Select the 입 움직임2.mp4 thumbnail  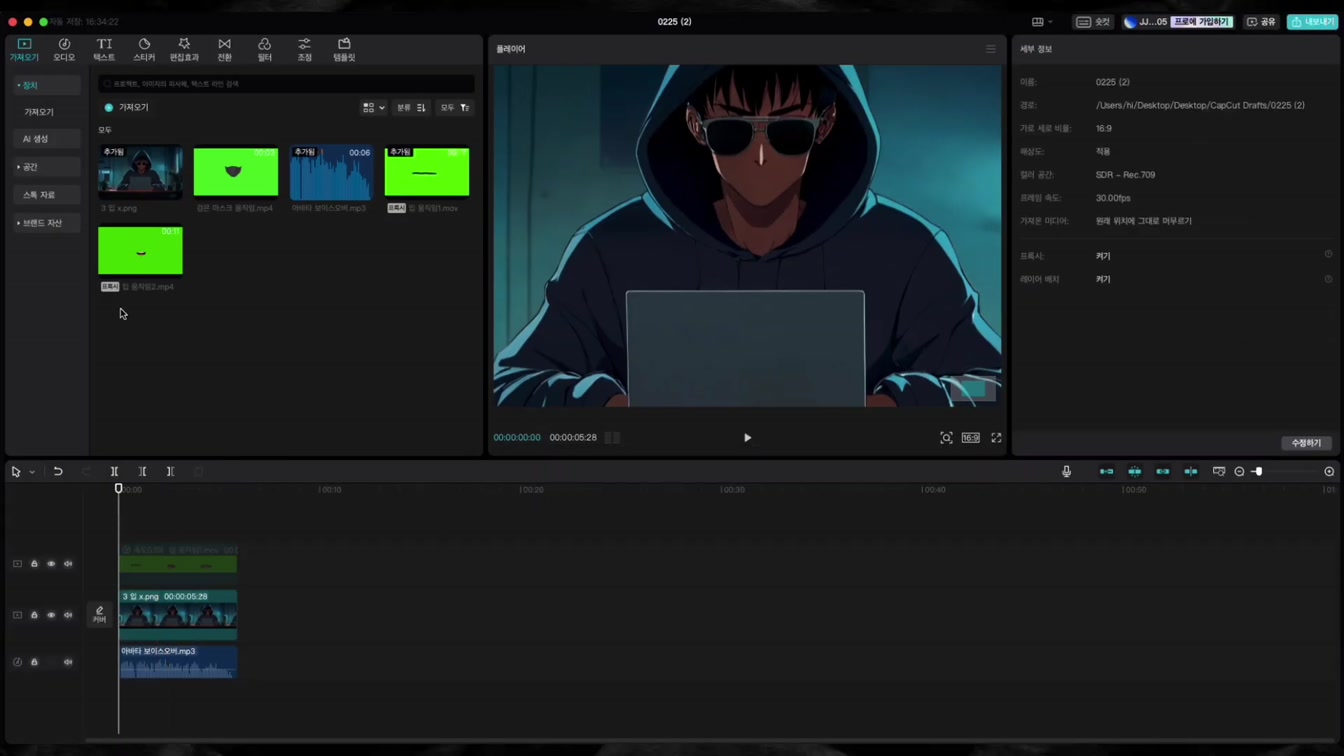[140, 250]
